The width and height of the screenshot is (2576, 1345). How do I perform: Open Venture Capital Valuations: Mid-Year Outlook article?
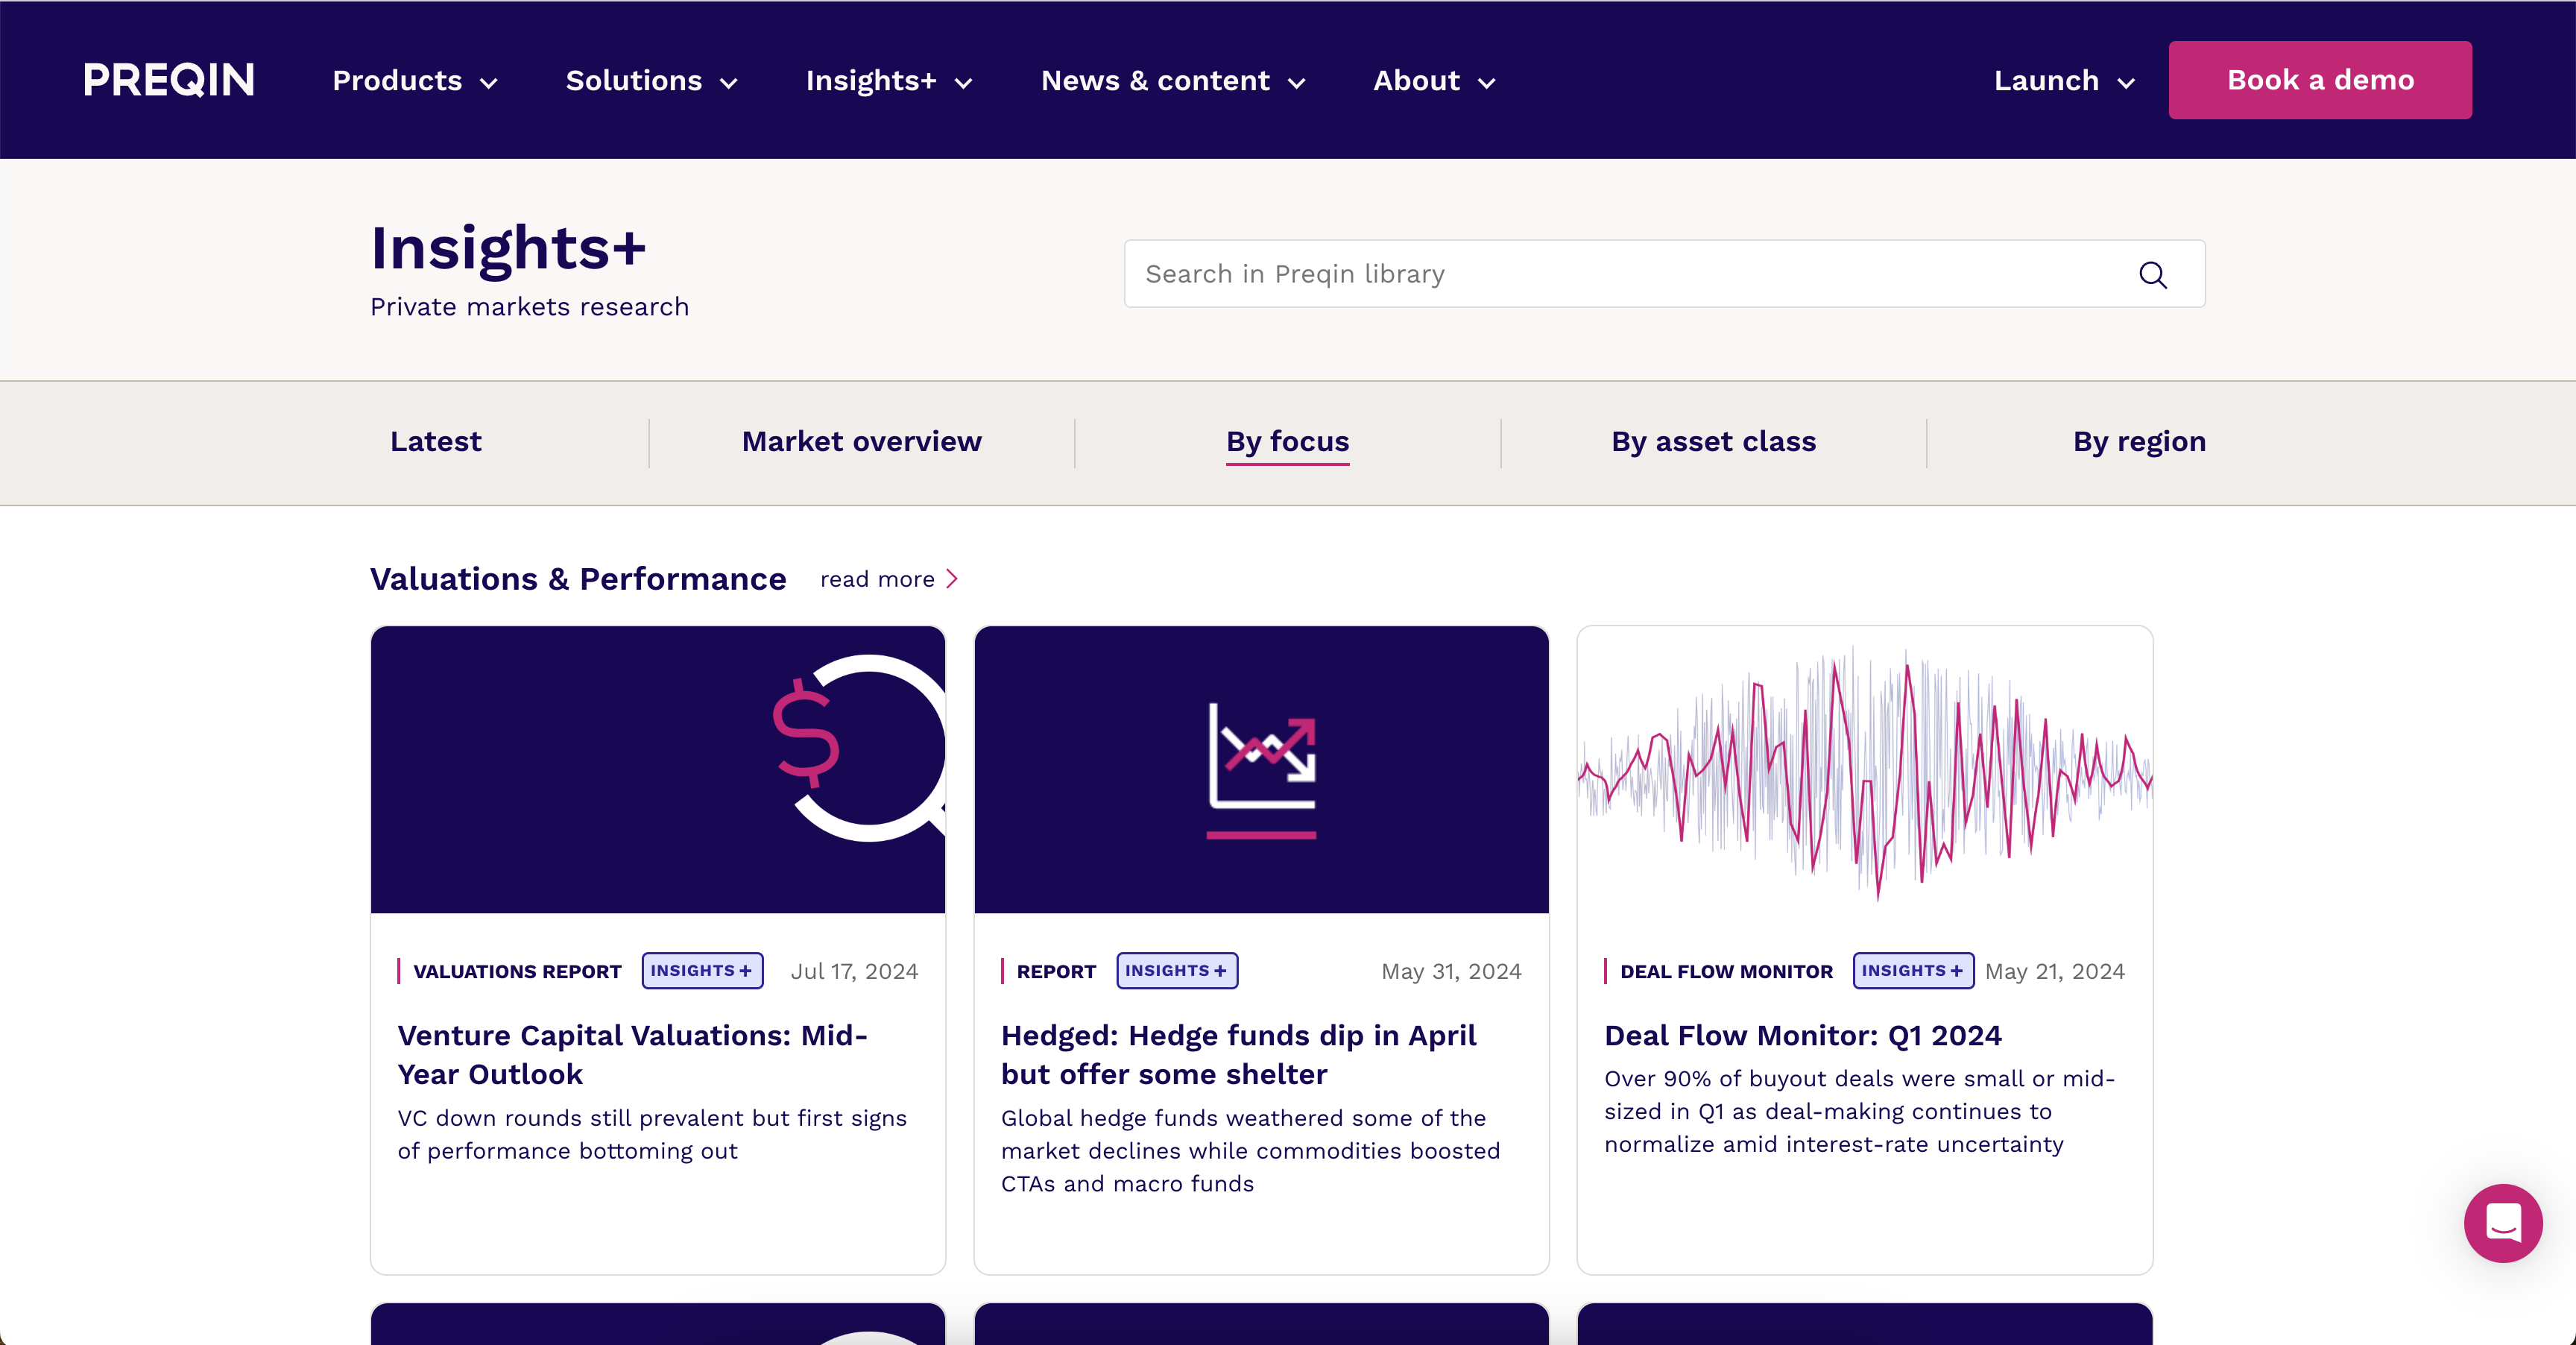pos(633,1054)
